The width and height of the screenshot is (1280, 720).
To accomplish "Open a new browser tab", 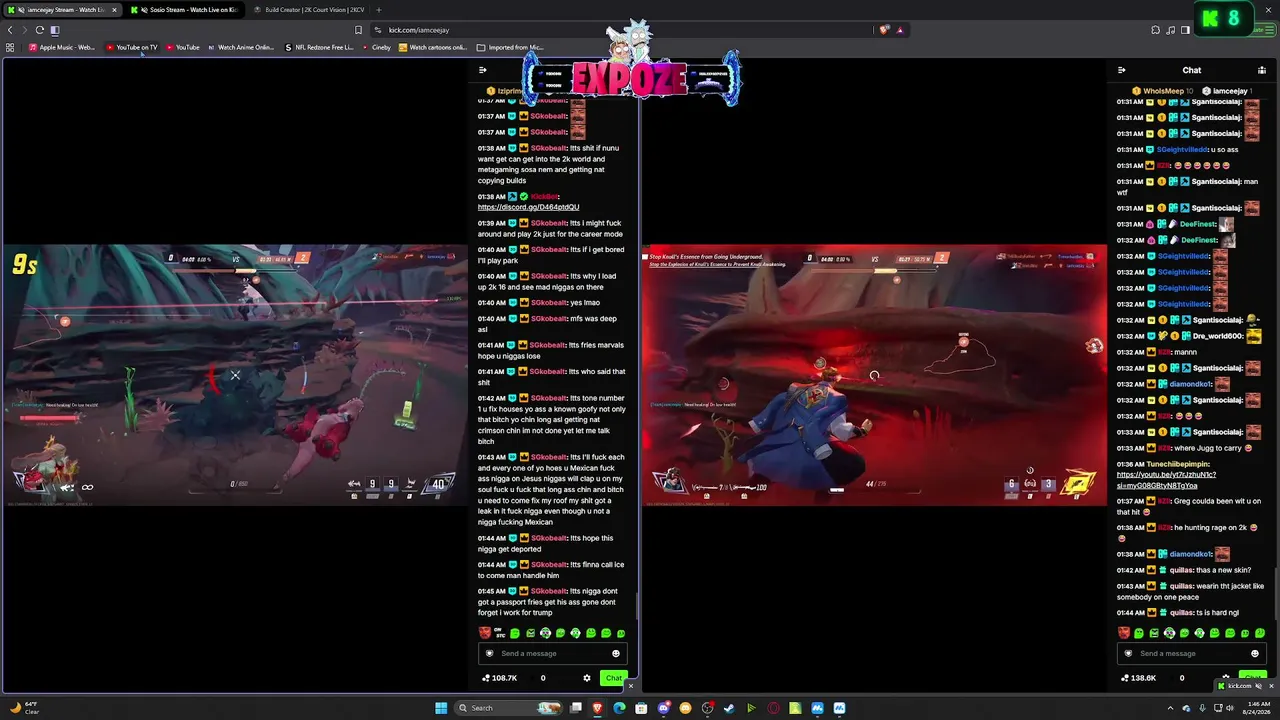I will 378,10.
